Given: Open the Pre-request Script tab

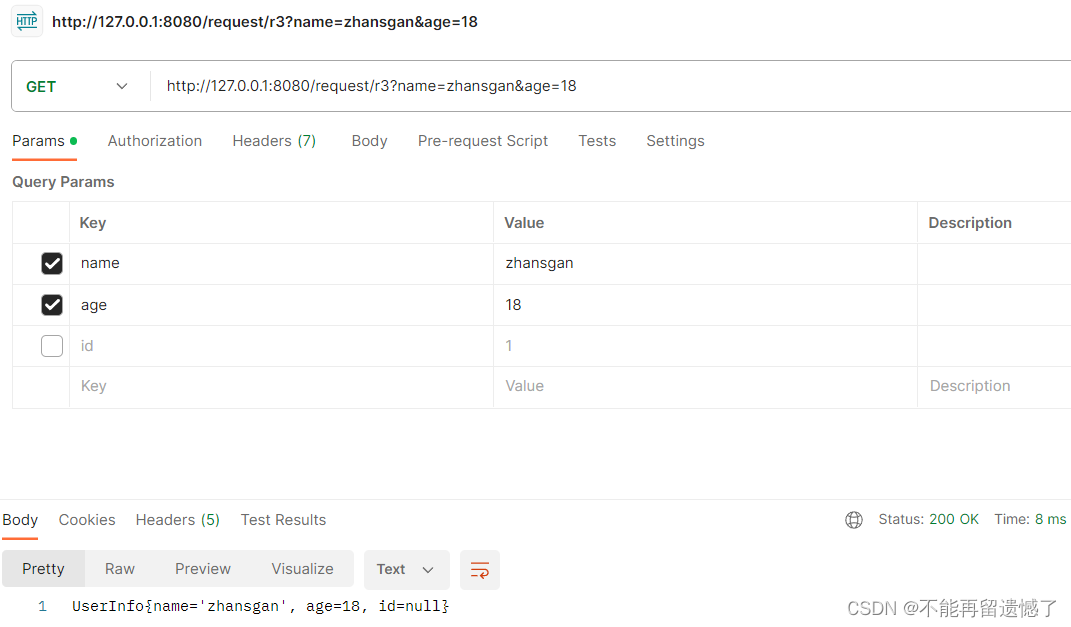Looking at the screenshot, I should tap(483, 141).
